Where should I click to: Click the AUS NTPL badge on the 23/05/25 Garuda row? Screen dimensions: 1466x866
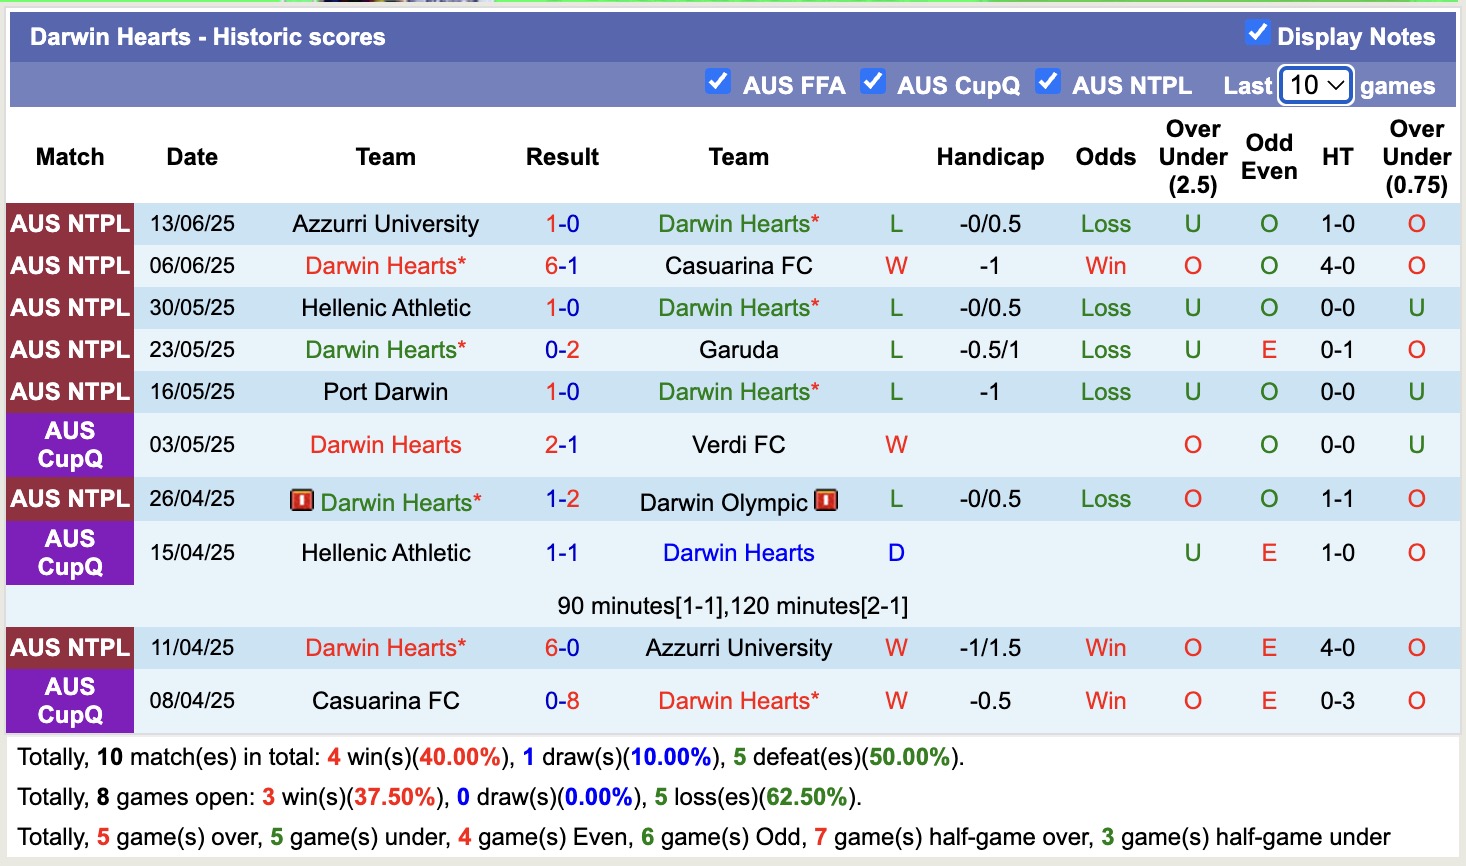pyautogui.click(x=69, y=349)
